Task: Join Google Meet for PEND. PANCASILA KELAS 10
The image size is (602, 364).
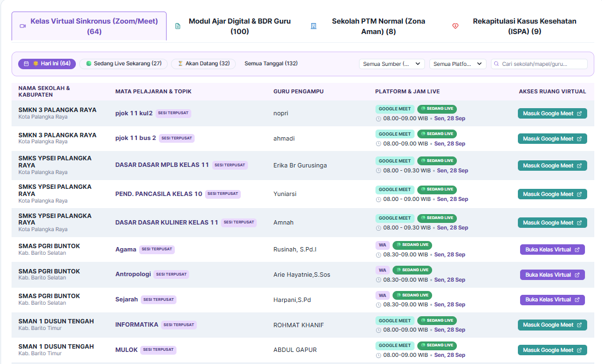Action: [552, 194]
